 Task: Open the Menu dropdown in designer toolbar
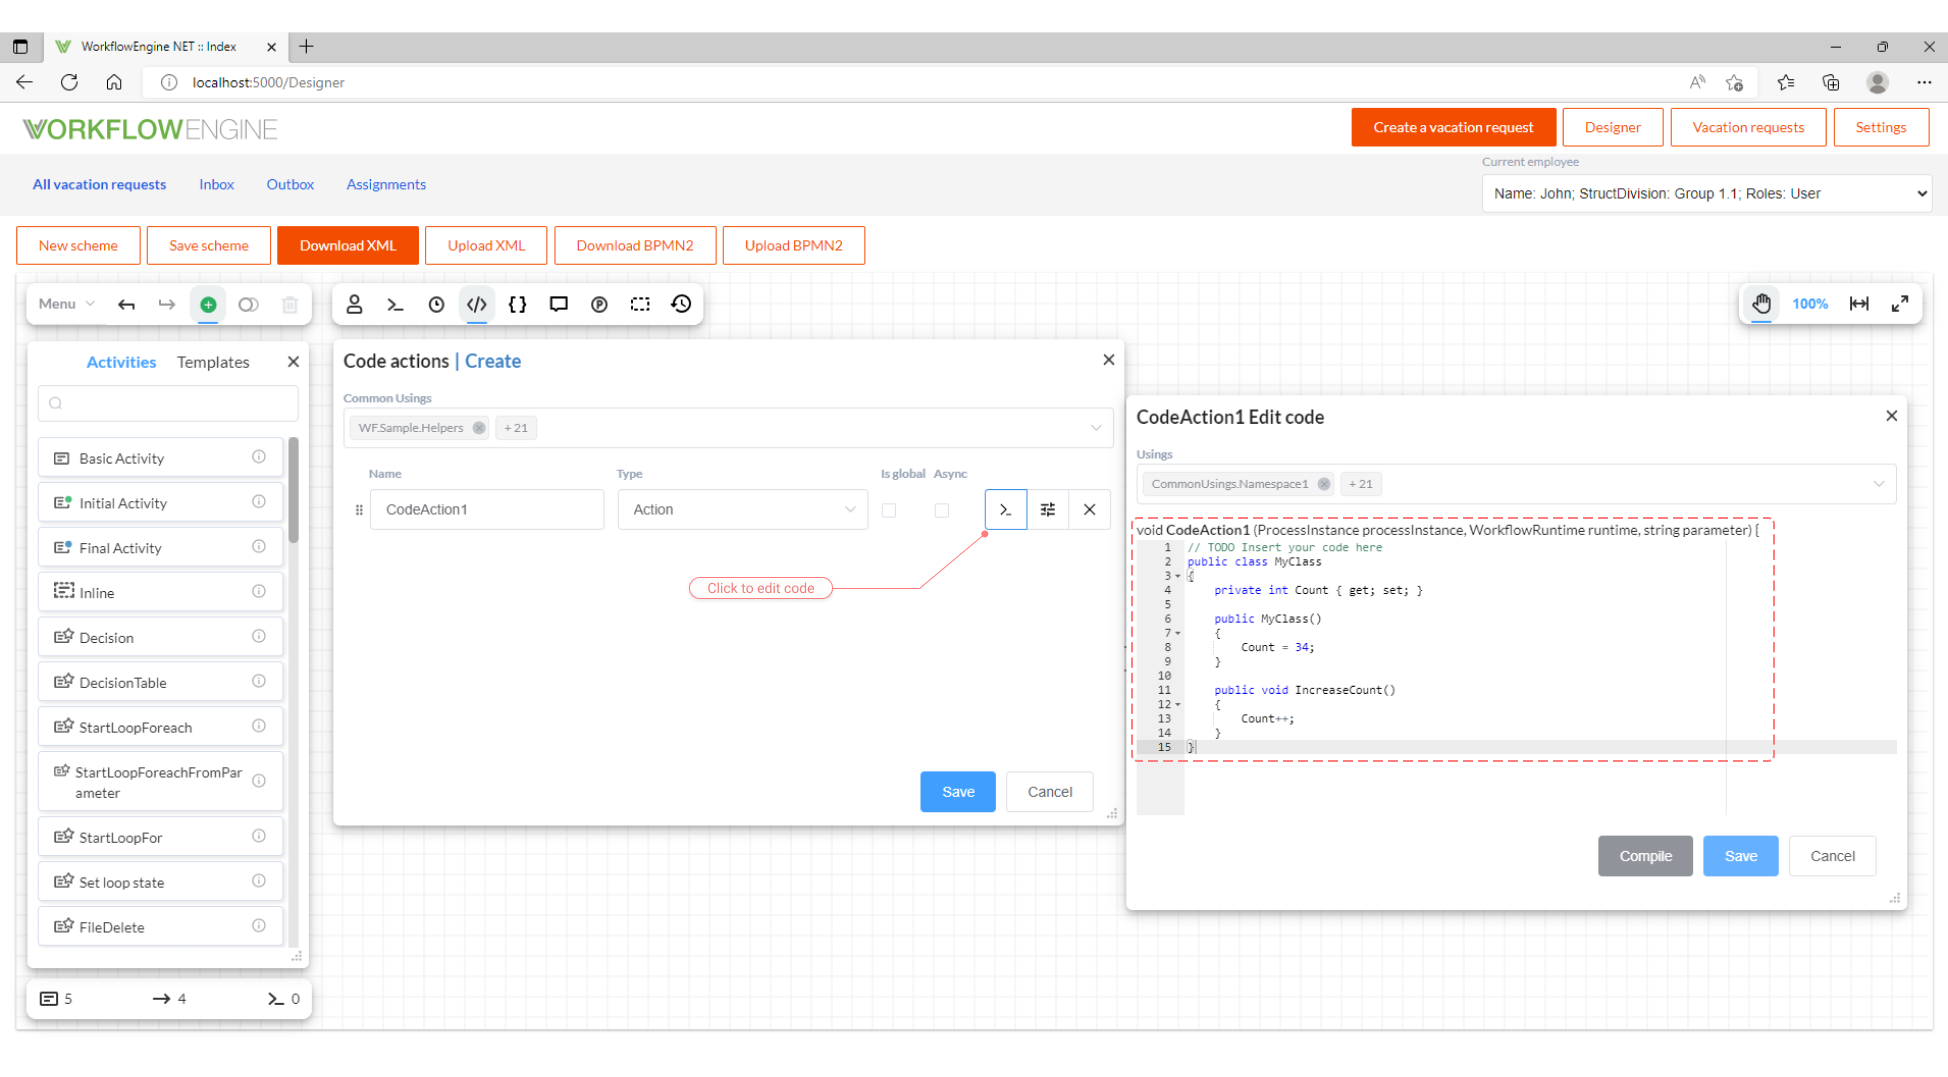tap(67, 304)
